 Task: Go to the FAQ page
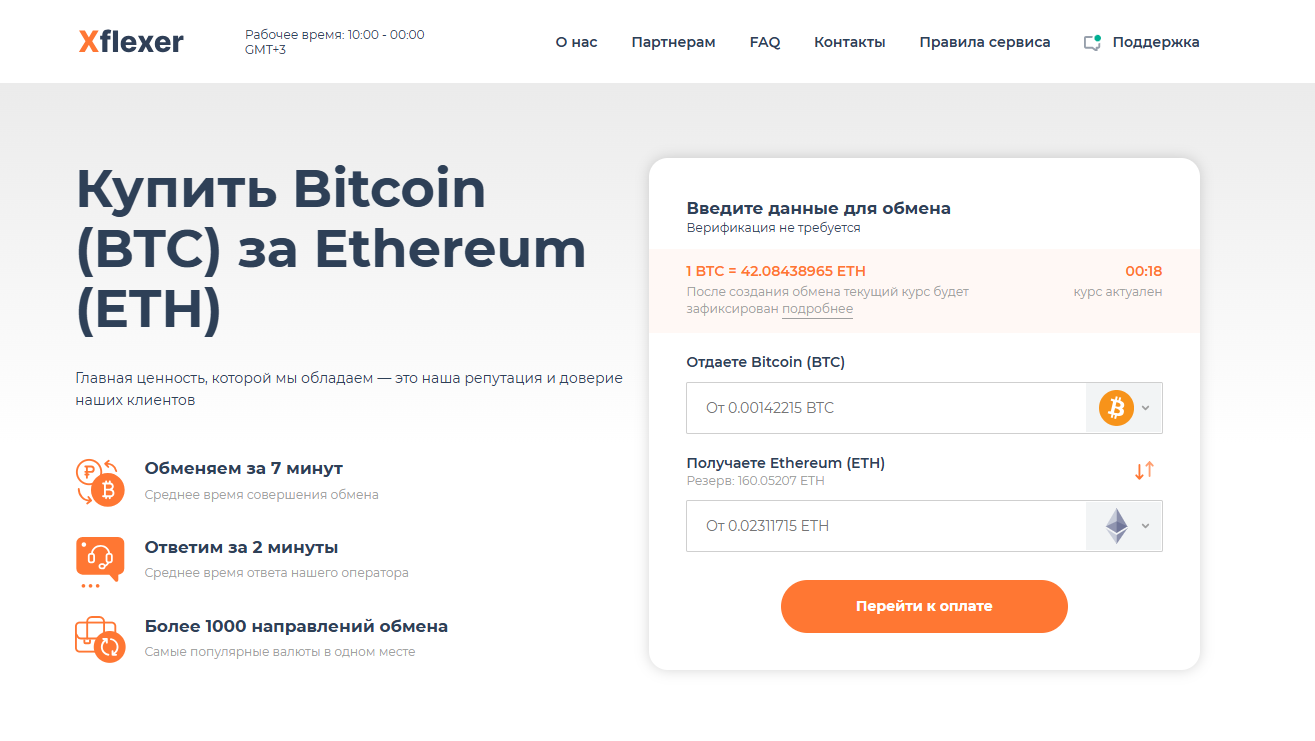click(x=765, y=42)
